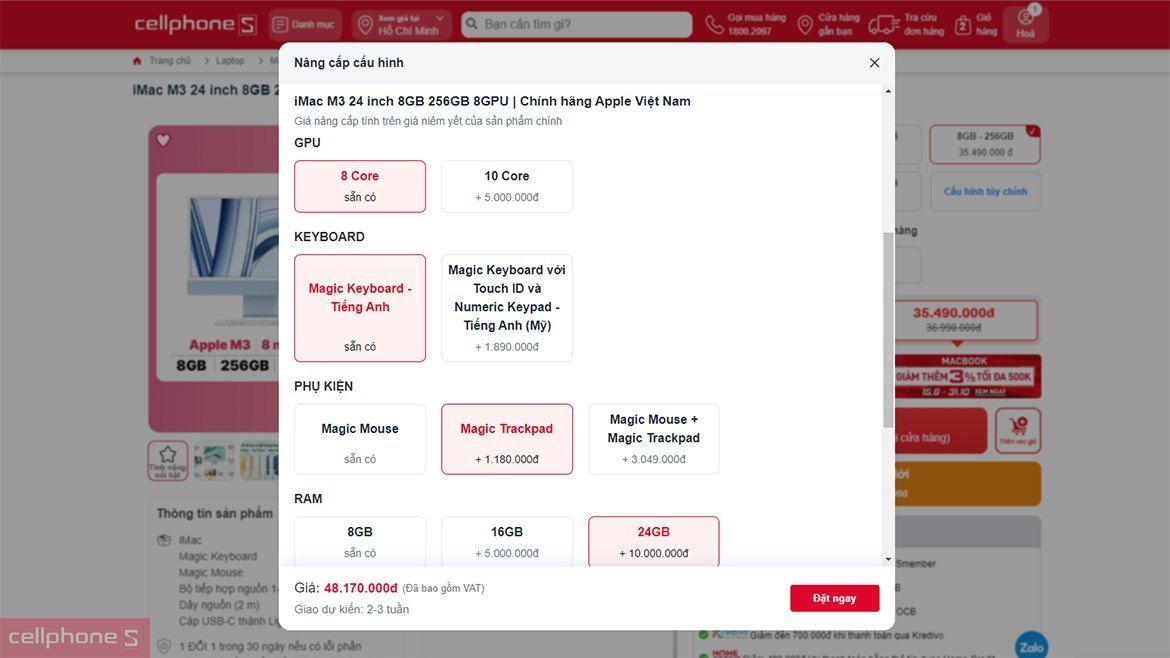Click the store locator Cửa hàng gần bạn icon
The image size is (1170, 658).
(x=804, y=25)
